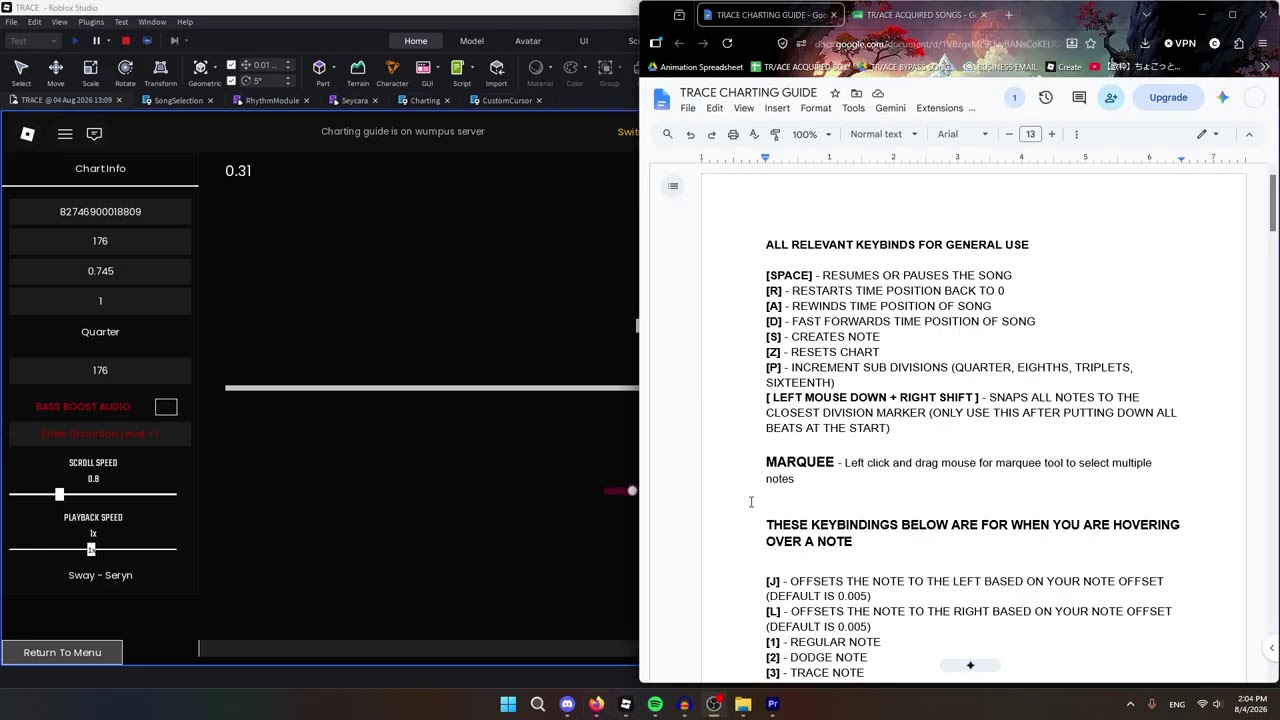Reload the browser page
The image size is (1280, 720).
click(727, 43)
